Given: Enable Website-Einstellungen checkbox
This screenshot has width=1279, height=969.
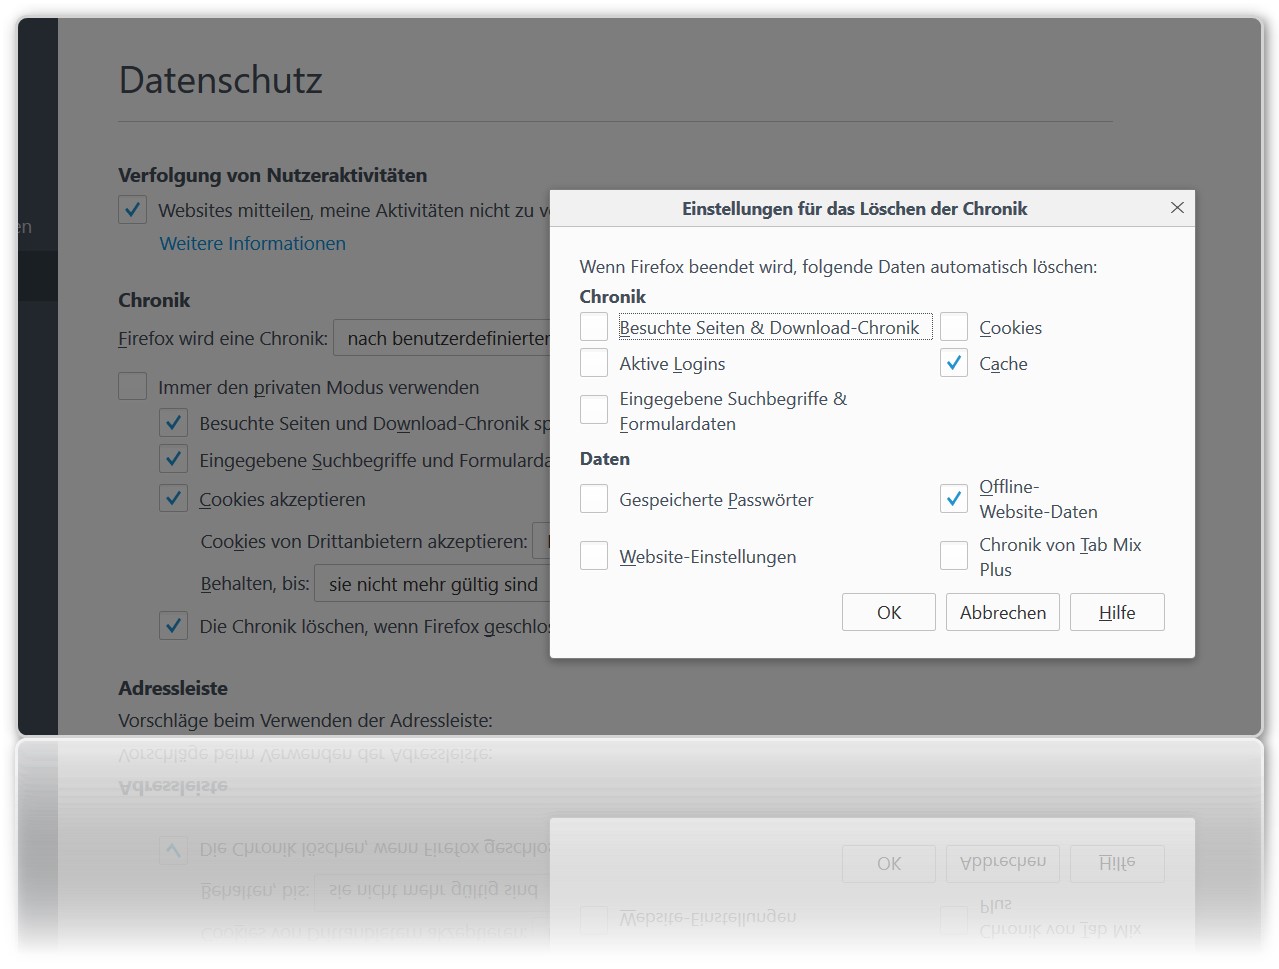Looking at the screenshot, I should 594,556.
